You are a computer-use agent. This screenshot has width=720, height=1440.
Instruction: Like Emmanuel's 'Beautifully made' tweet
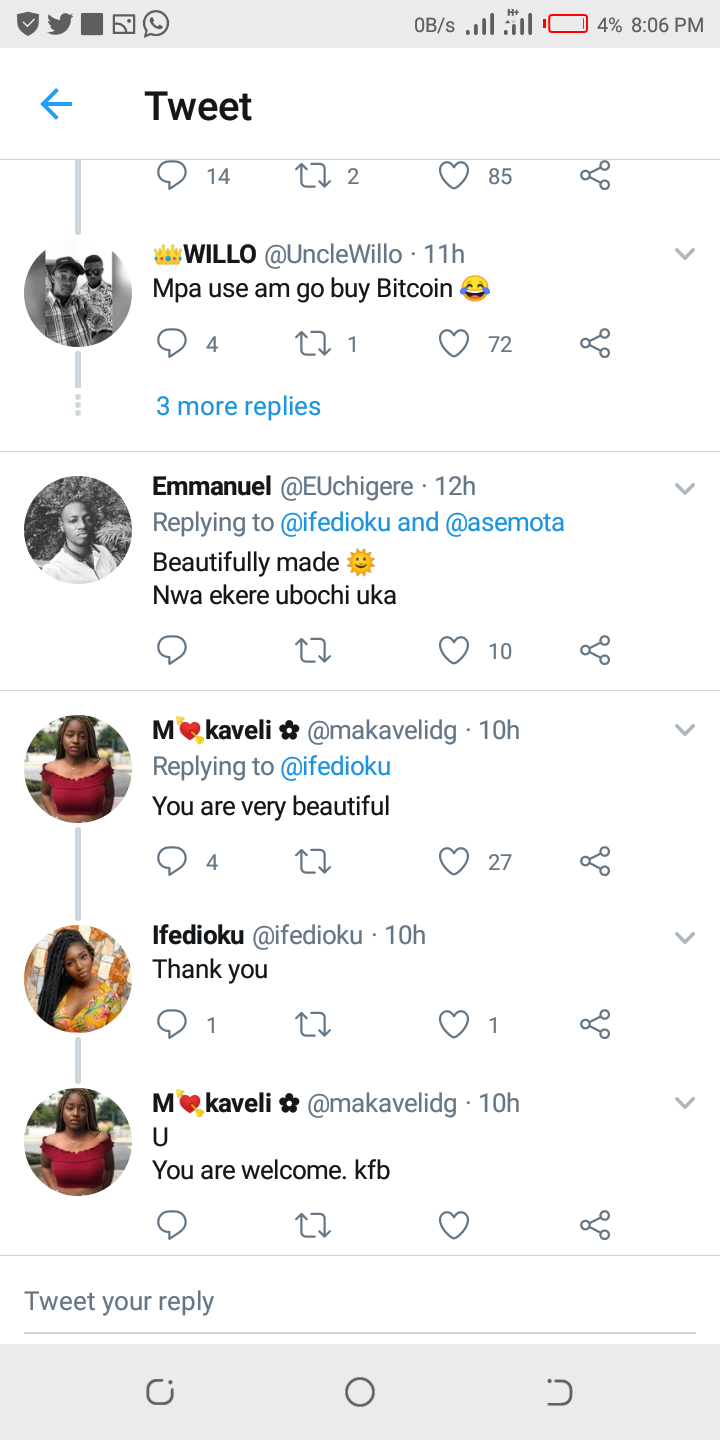pos(454,651)
